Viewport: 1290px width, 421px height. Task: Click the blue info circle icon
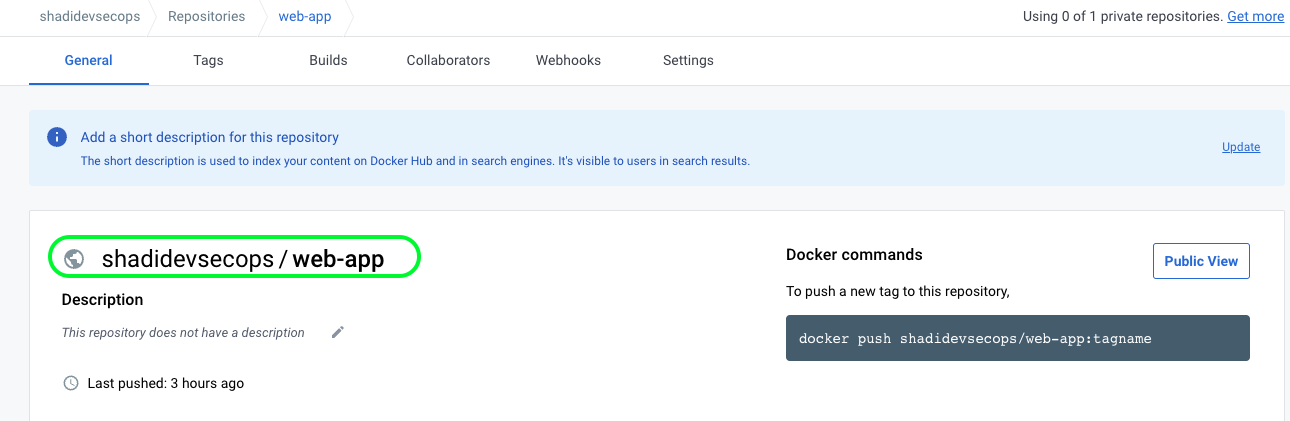click(58, 137)
